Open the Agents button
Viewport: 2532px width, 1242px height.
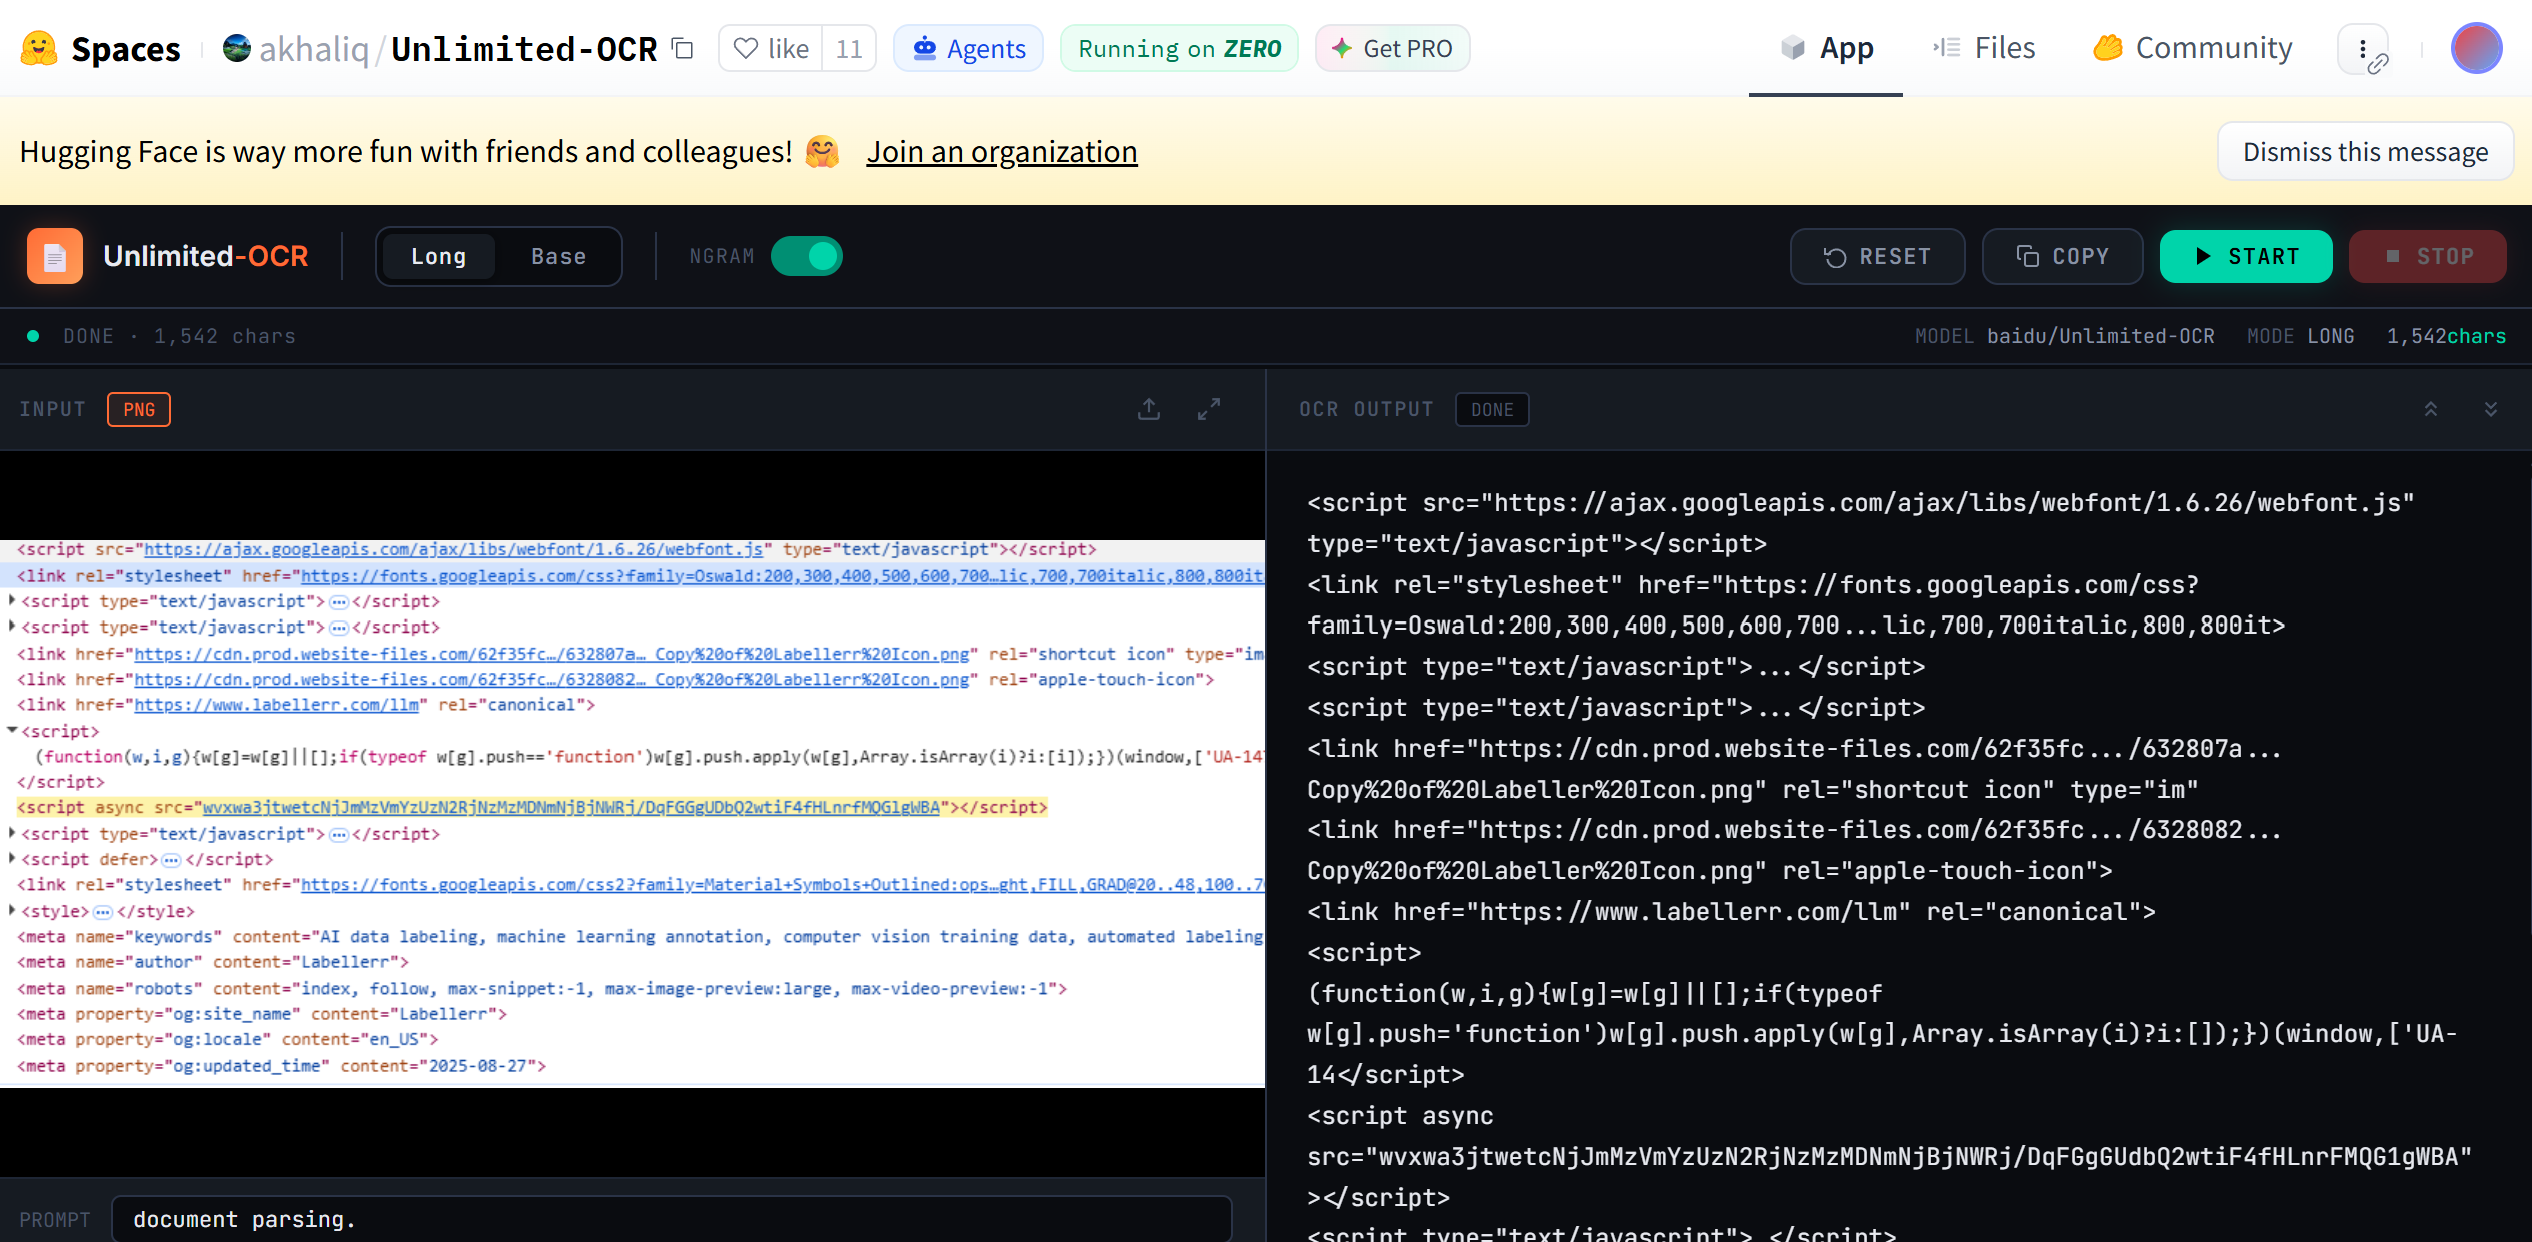pyautogui.click(x=968, y=48)
